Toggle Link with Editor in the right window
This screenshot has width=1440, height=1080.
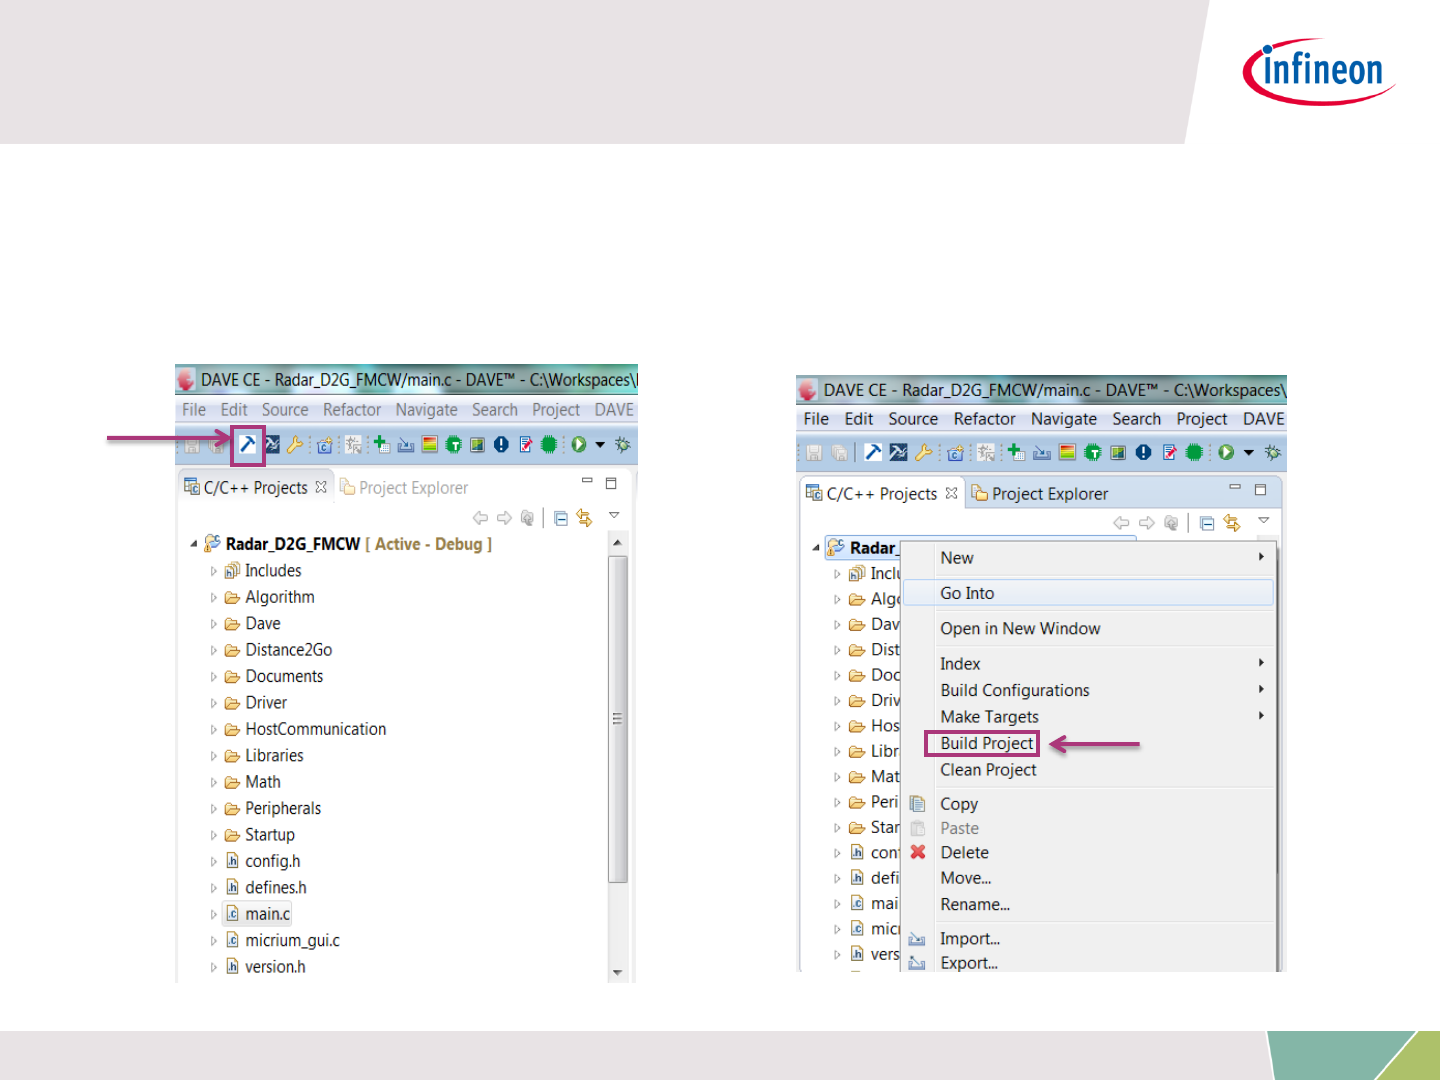coord(1232,523)
